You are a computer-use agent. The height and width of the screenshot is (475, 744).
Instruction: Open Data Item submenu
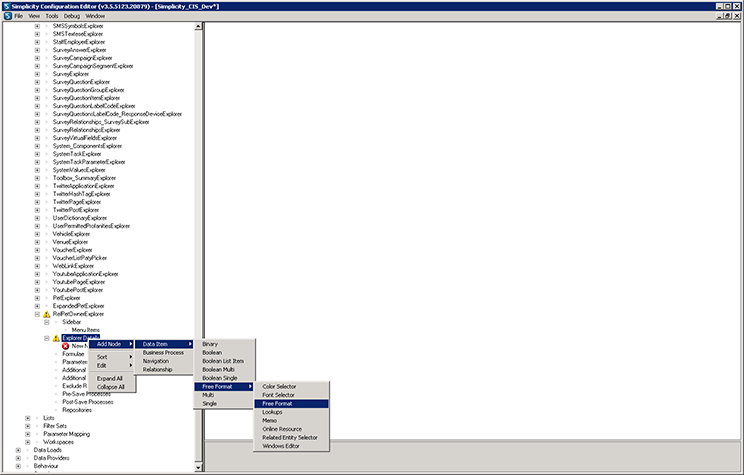click(x=164, y=344)
